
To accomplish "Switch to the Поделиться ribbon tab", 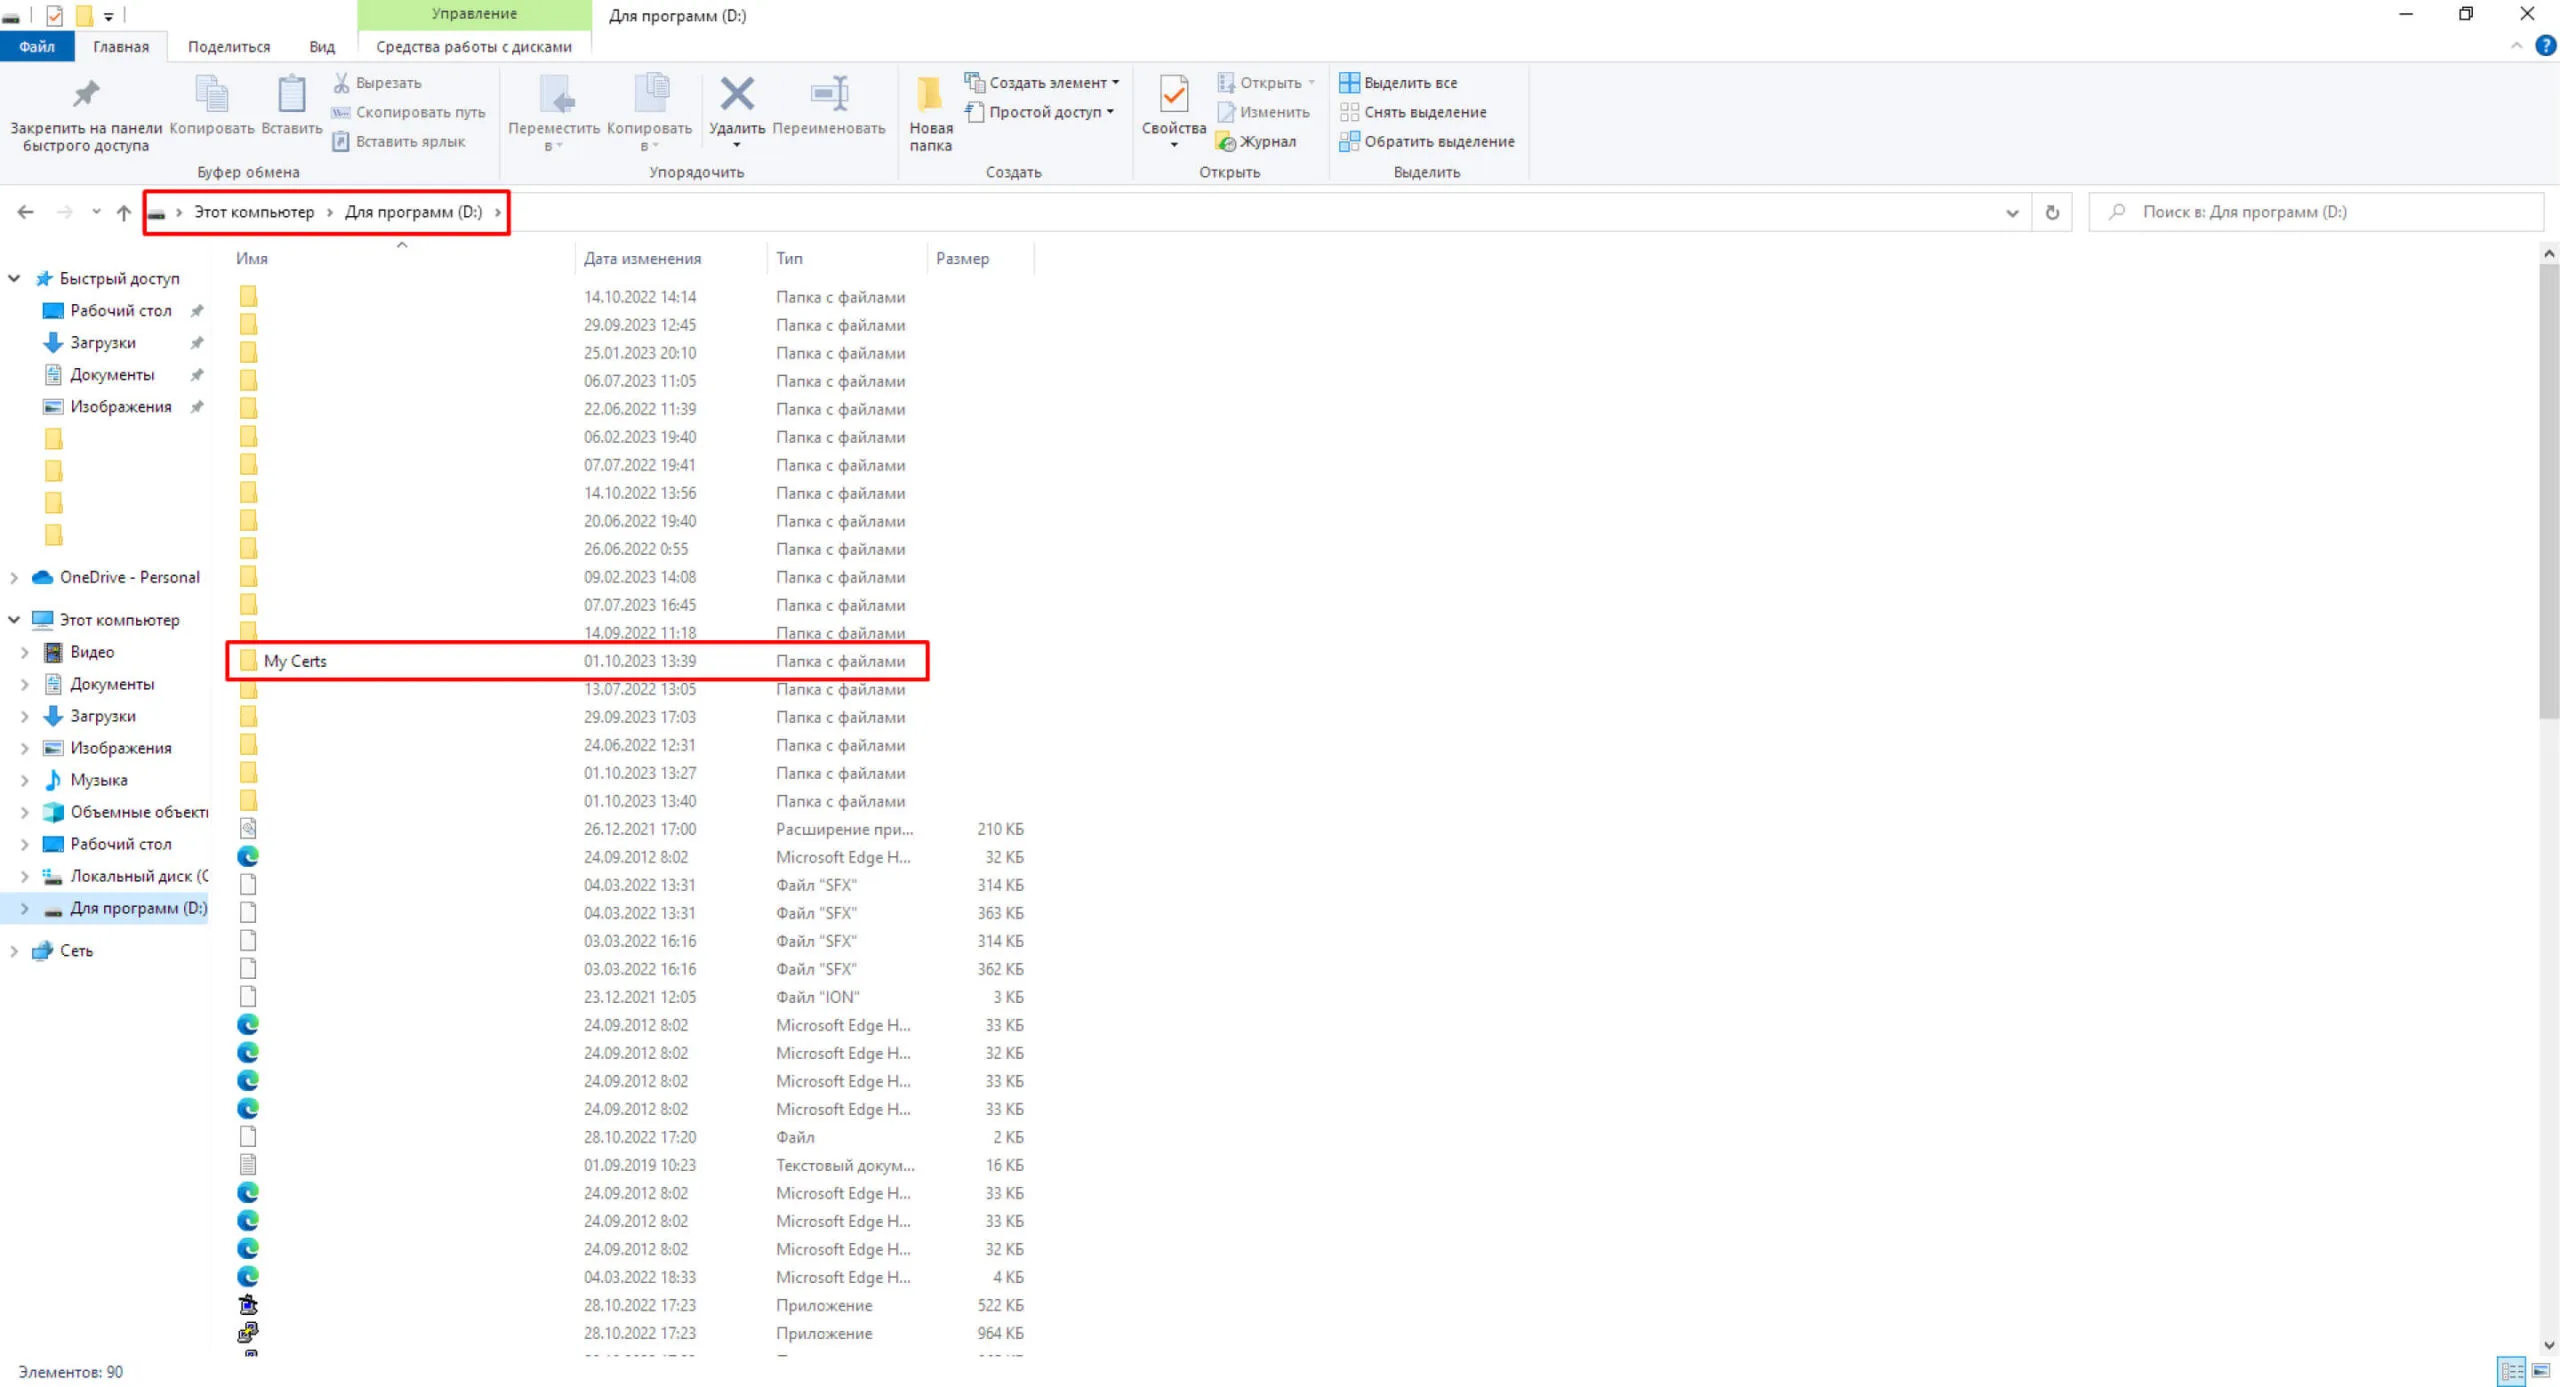I will click(229, 46).
